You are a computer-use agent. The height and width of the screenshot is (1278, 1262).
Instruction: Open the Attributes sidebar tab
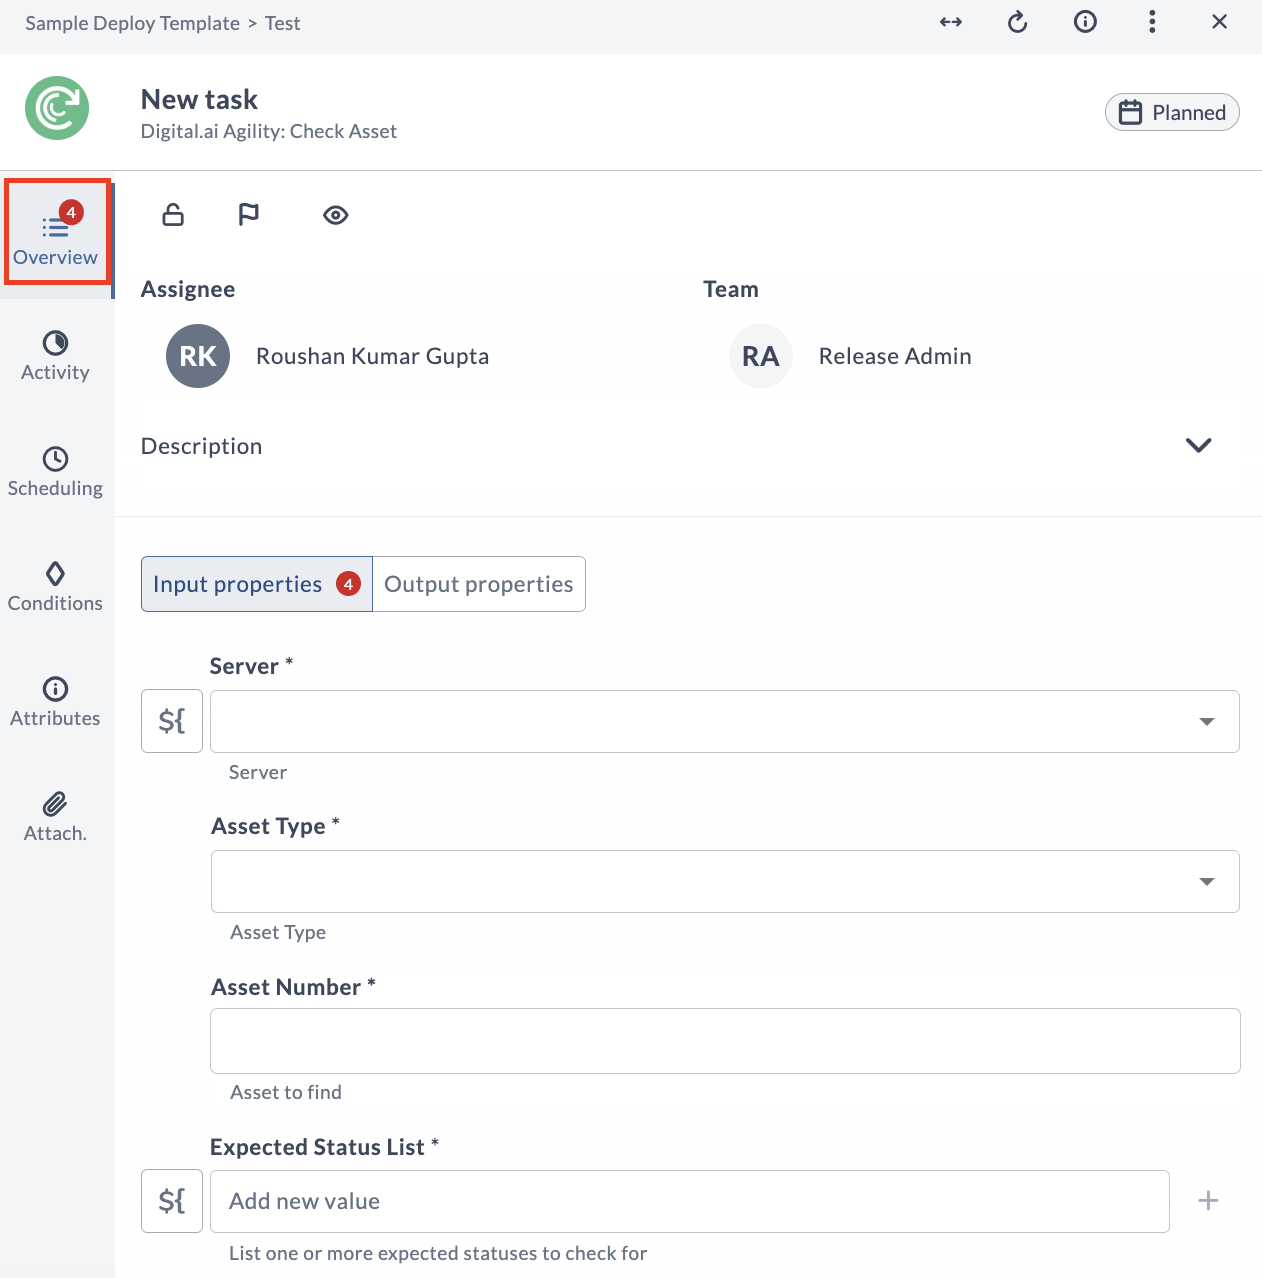56,703
